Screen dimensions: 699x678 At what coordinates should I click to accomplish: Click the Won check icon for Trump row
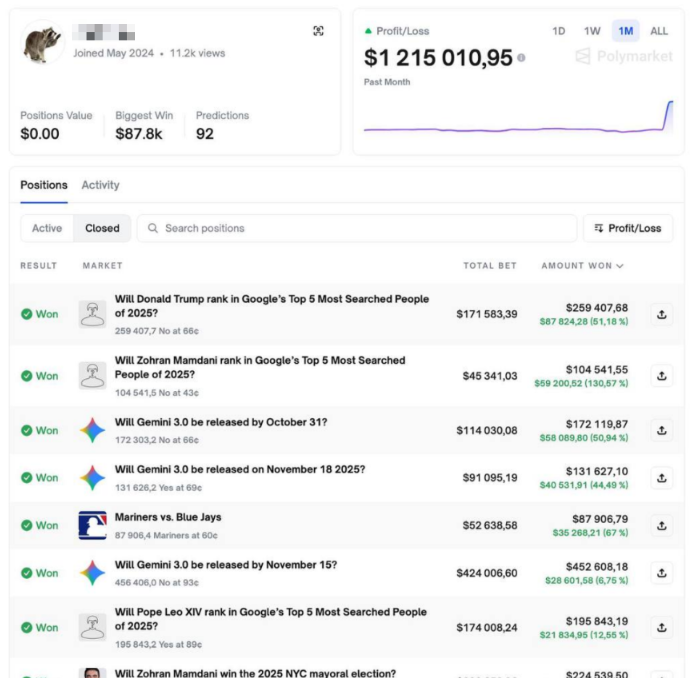pyautogui.click(x=27, y=314)
